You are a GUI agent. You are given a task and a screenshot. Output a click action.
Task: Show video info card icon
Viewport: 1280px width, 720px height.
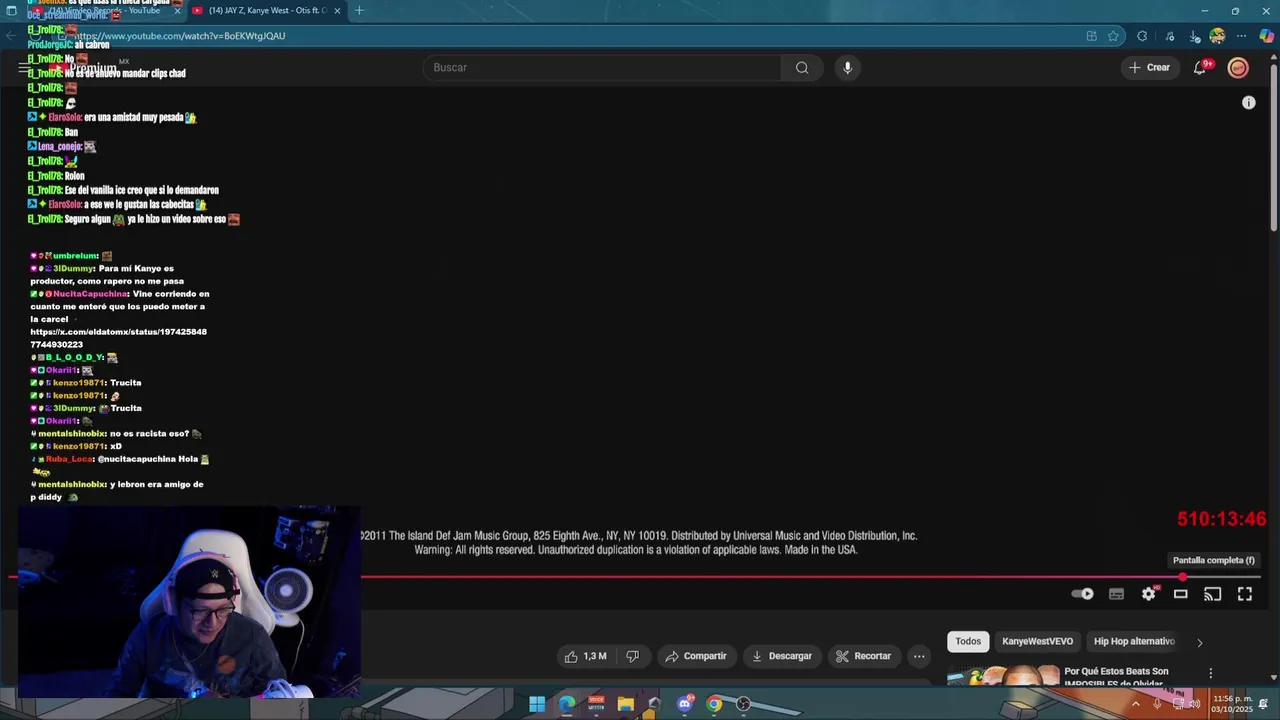(1248, 102)
